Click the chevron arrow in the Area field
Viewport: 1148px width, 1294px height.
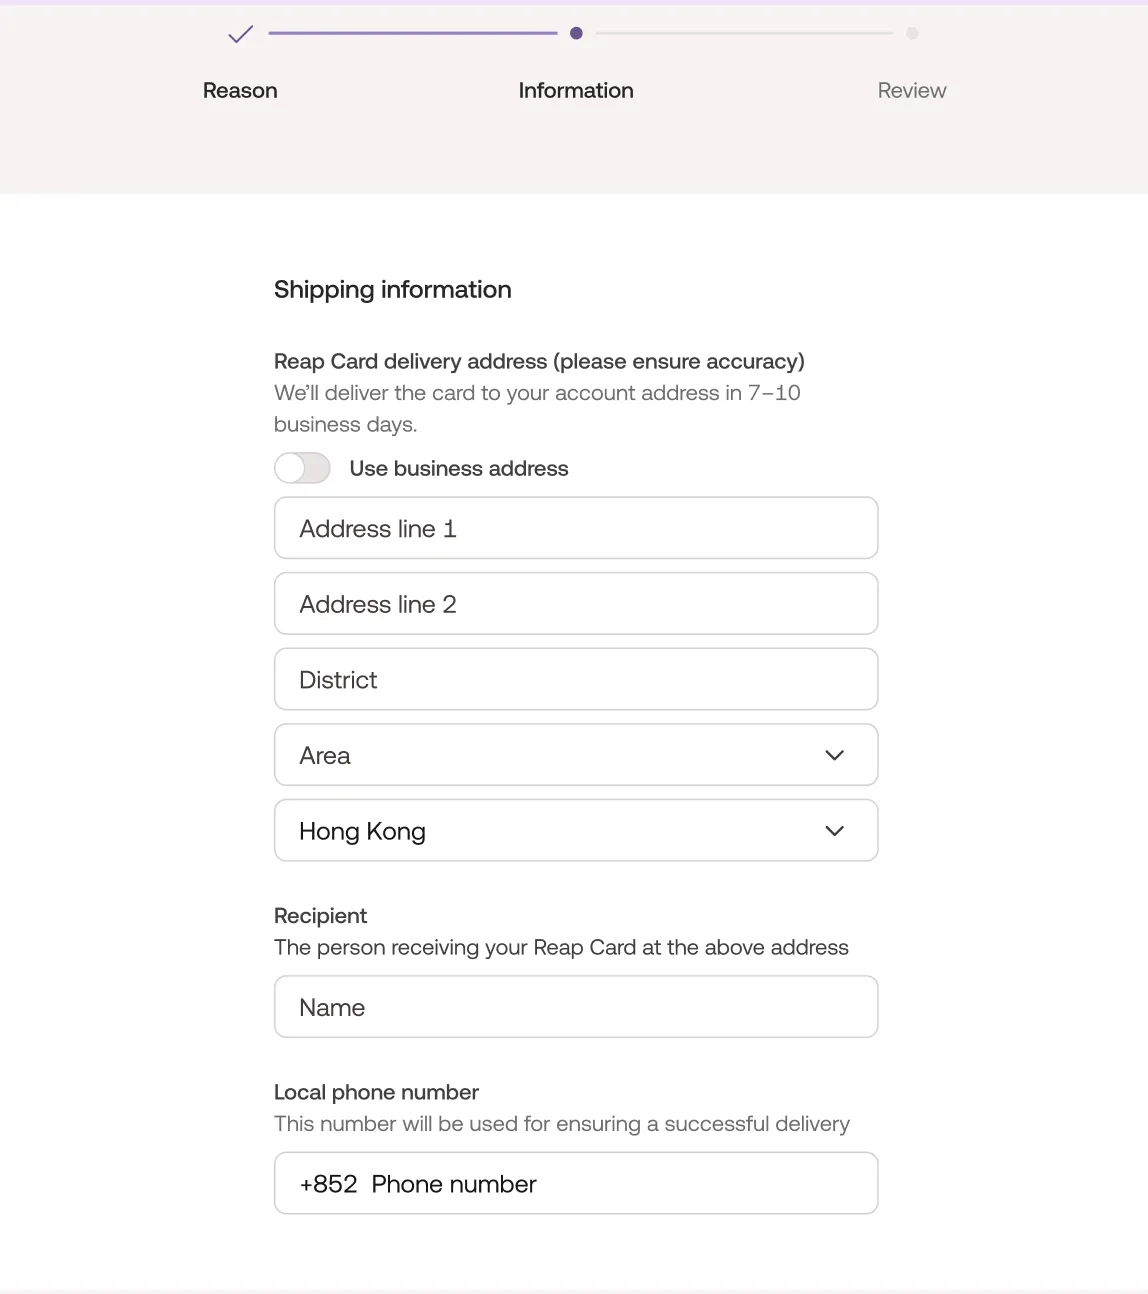(835, 755)
